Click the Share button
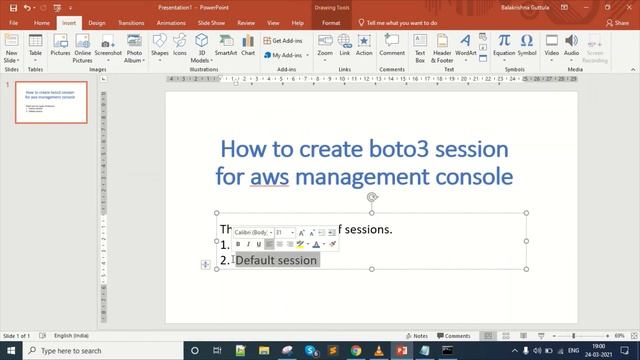Viewport: 640px width, 360px height. click(x=617, y=23)
